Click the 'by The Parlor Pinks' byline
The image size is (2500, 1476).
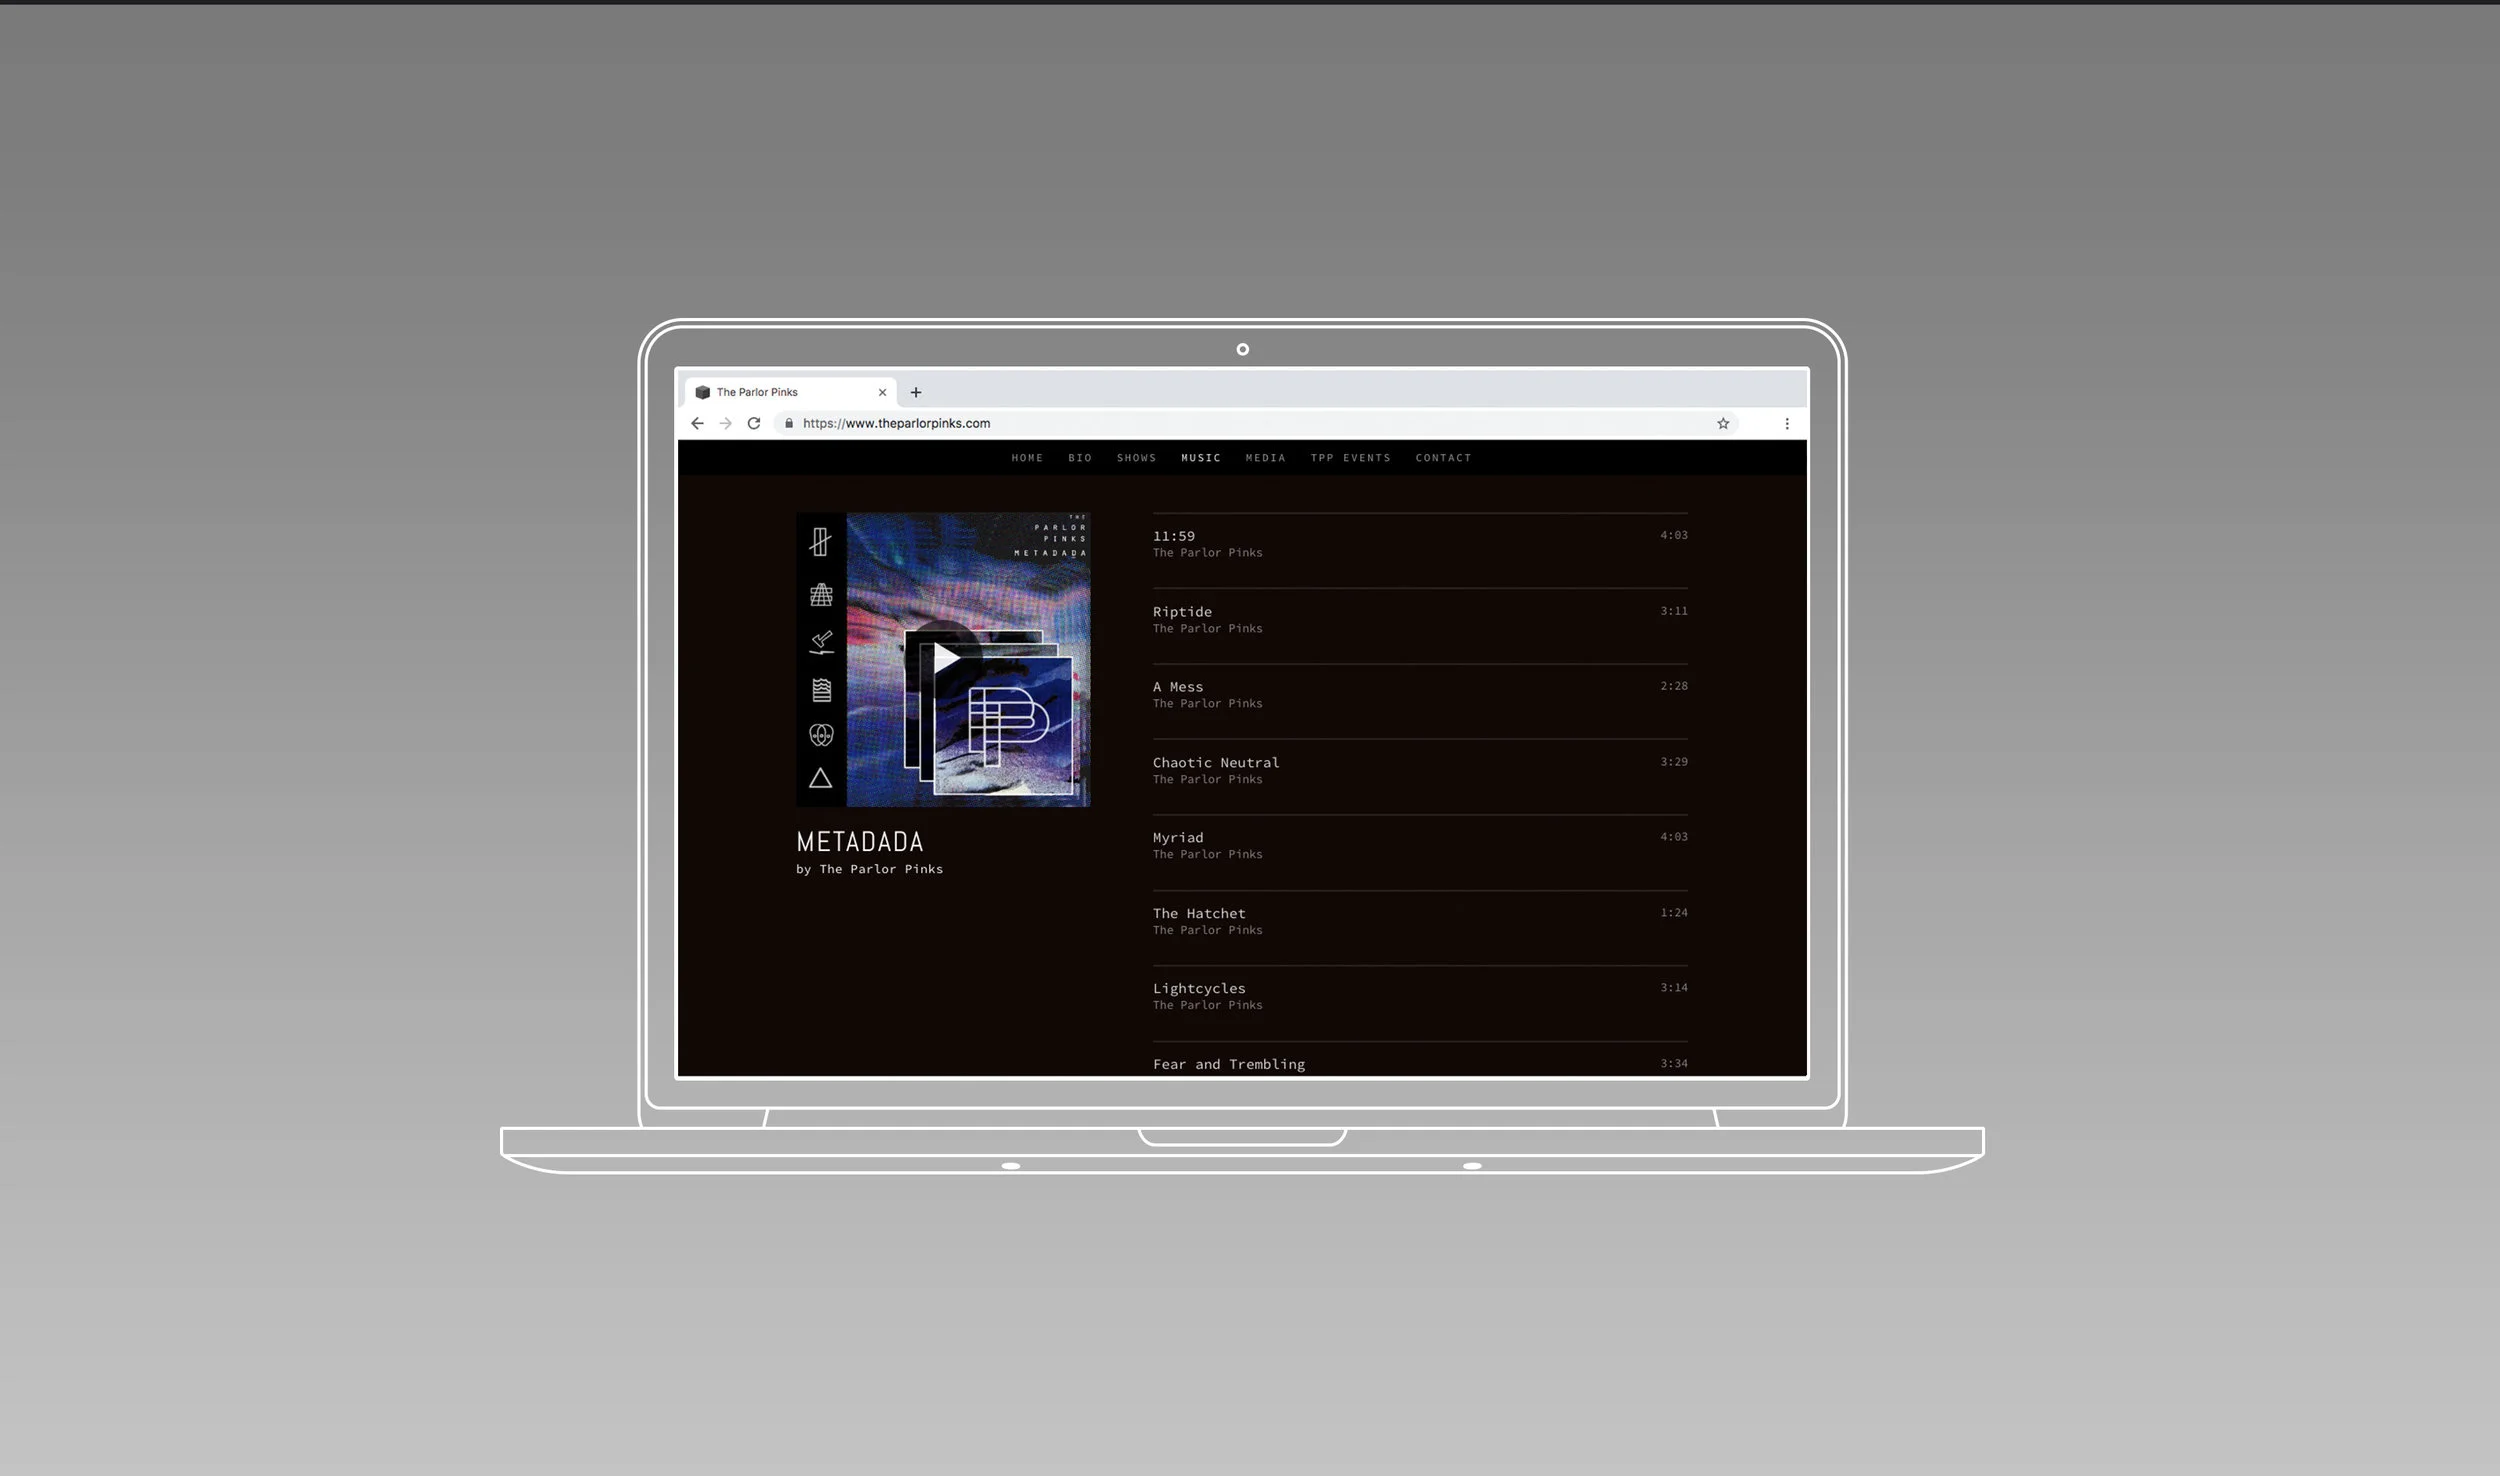pyautogui.click(x=869, y=869)
